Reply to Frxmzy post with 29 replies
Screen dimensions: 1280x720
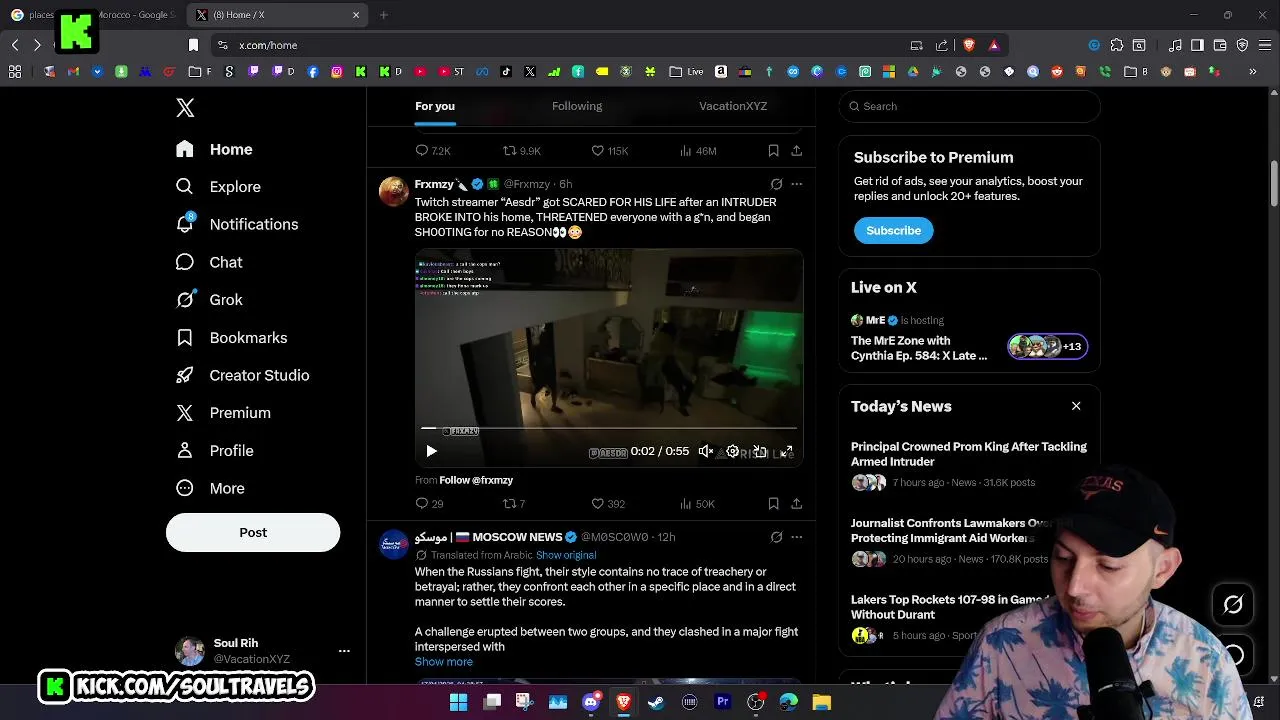coord(429,504)
